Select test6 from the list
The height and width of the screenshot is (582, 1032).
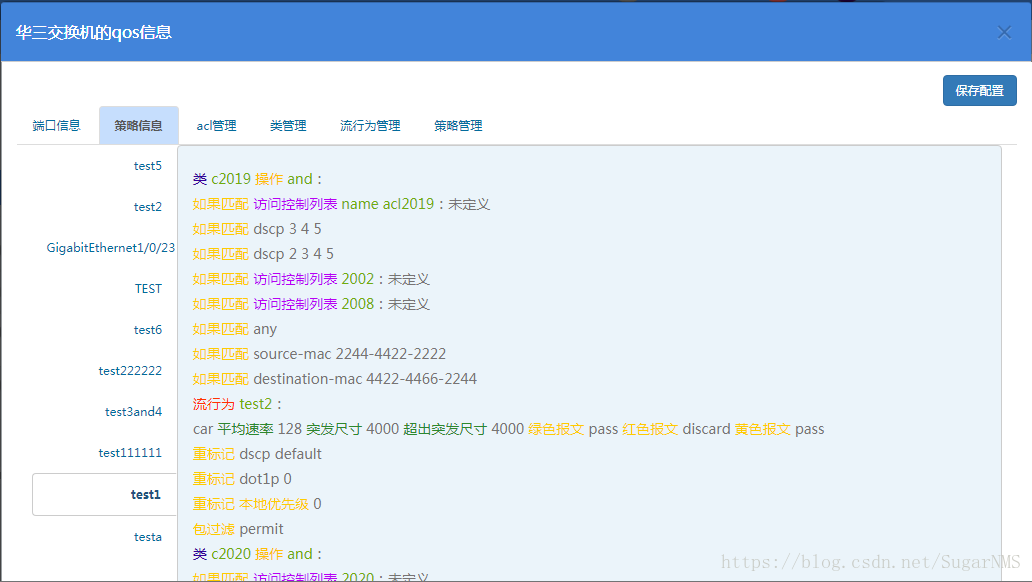147,329
